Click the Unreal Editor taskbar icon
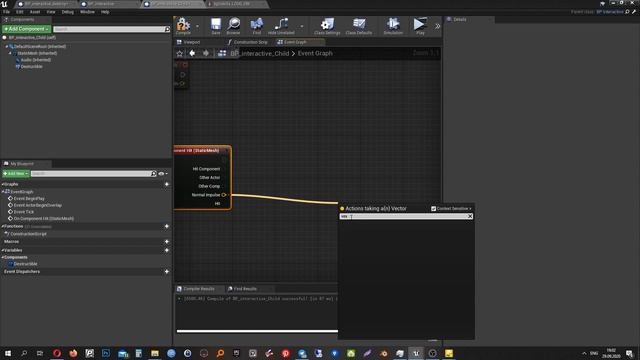 pyautogui.click(x=416, y=353)
